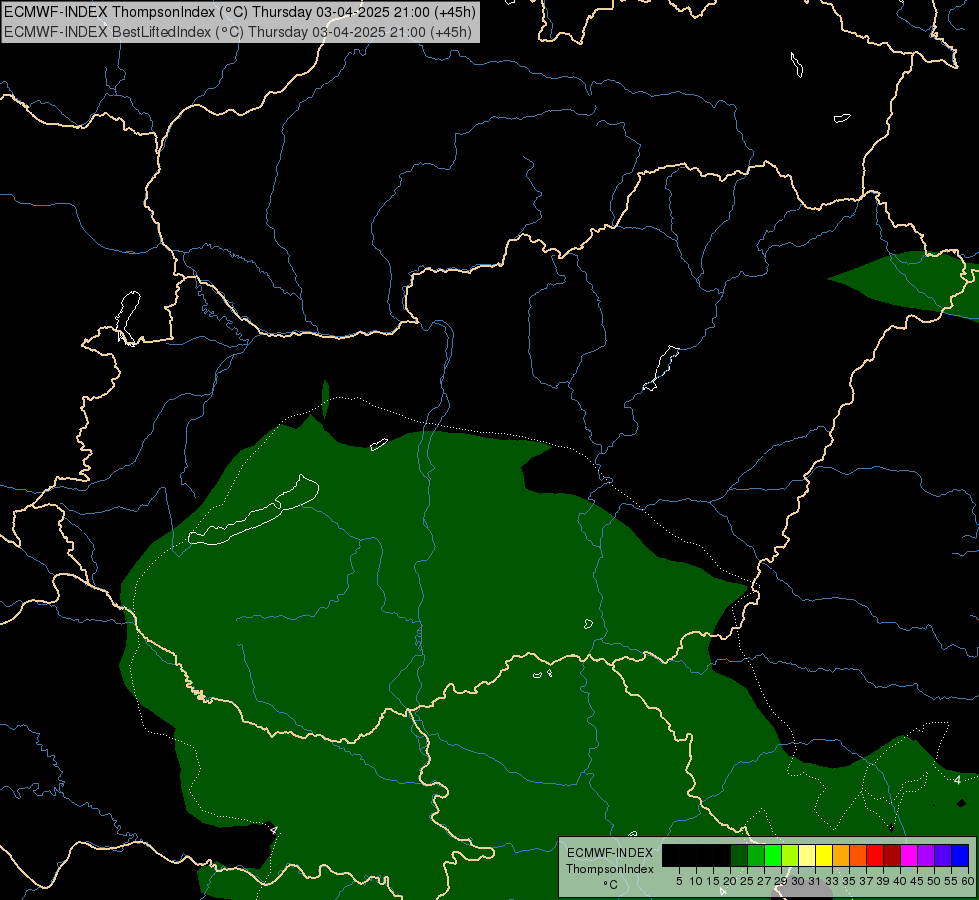Click the legend's "ThompsonIndex" label
Screen dimensions: 979x900
[x=610, y=869]
